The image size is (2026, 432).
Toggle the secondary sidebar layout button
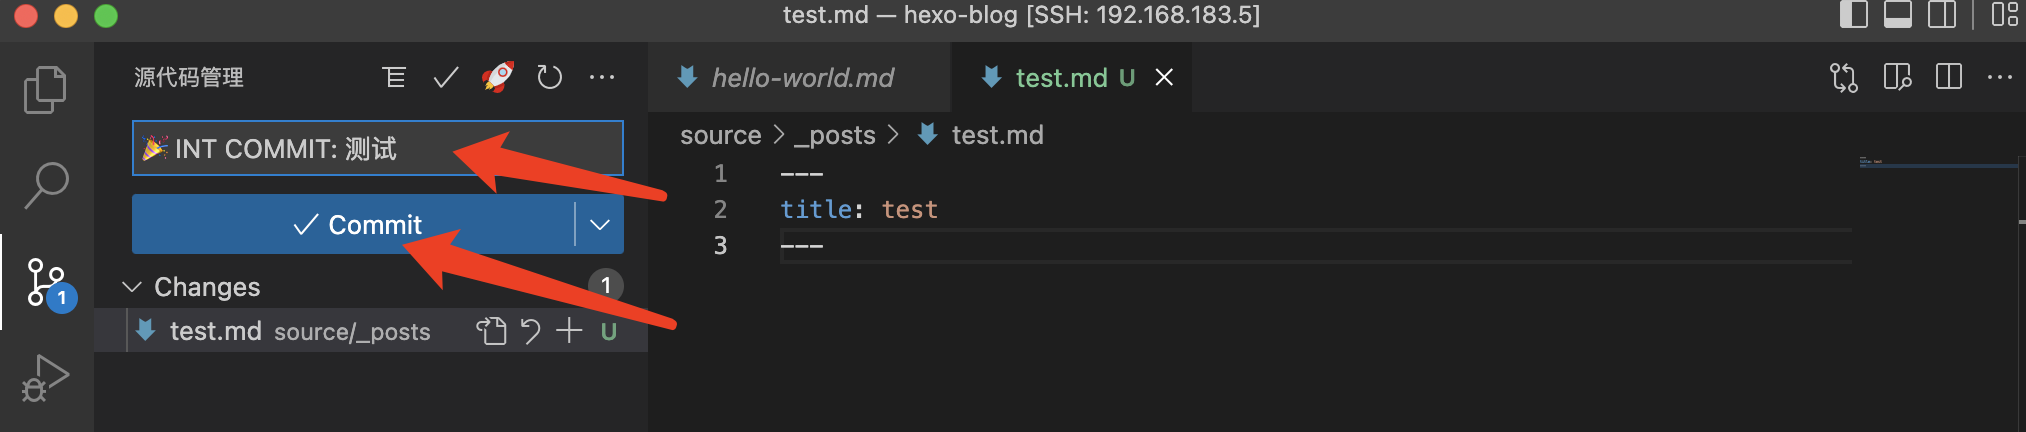point(1941,15)
